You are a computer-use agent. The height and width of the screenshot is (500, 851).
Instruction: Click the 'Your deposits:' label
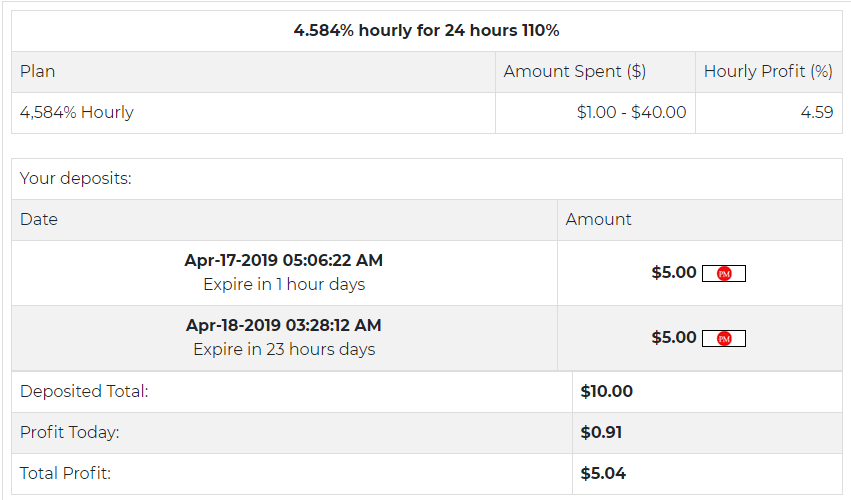[76, 179]
